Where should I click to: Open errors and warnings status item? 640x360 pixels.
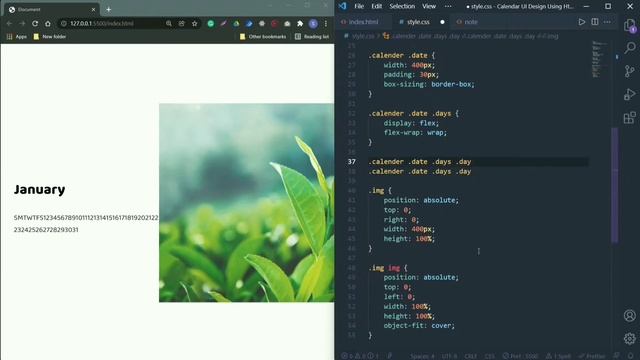click(360, 356)
